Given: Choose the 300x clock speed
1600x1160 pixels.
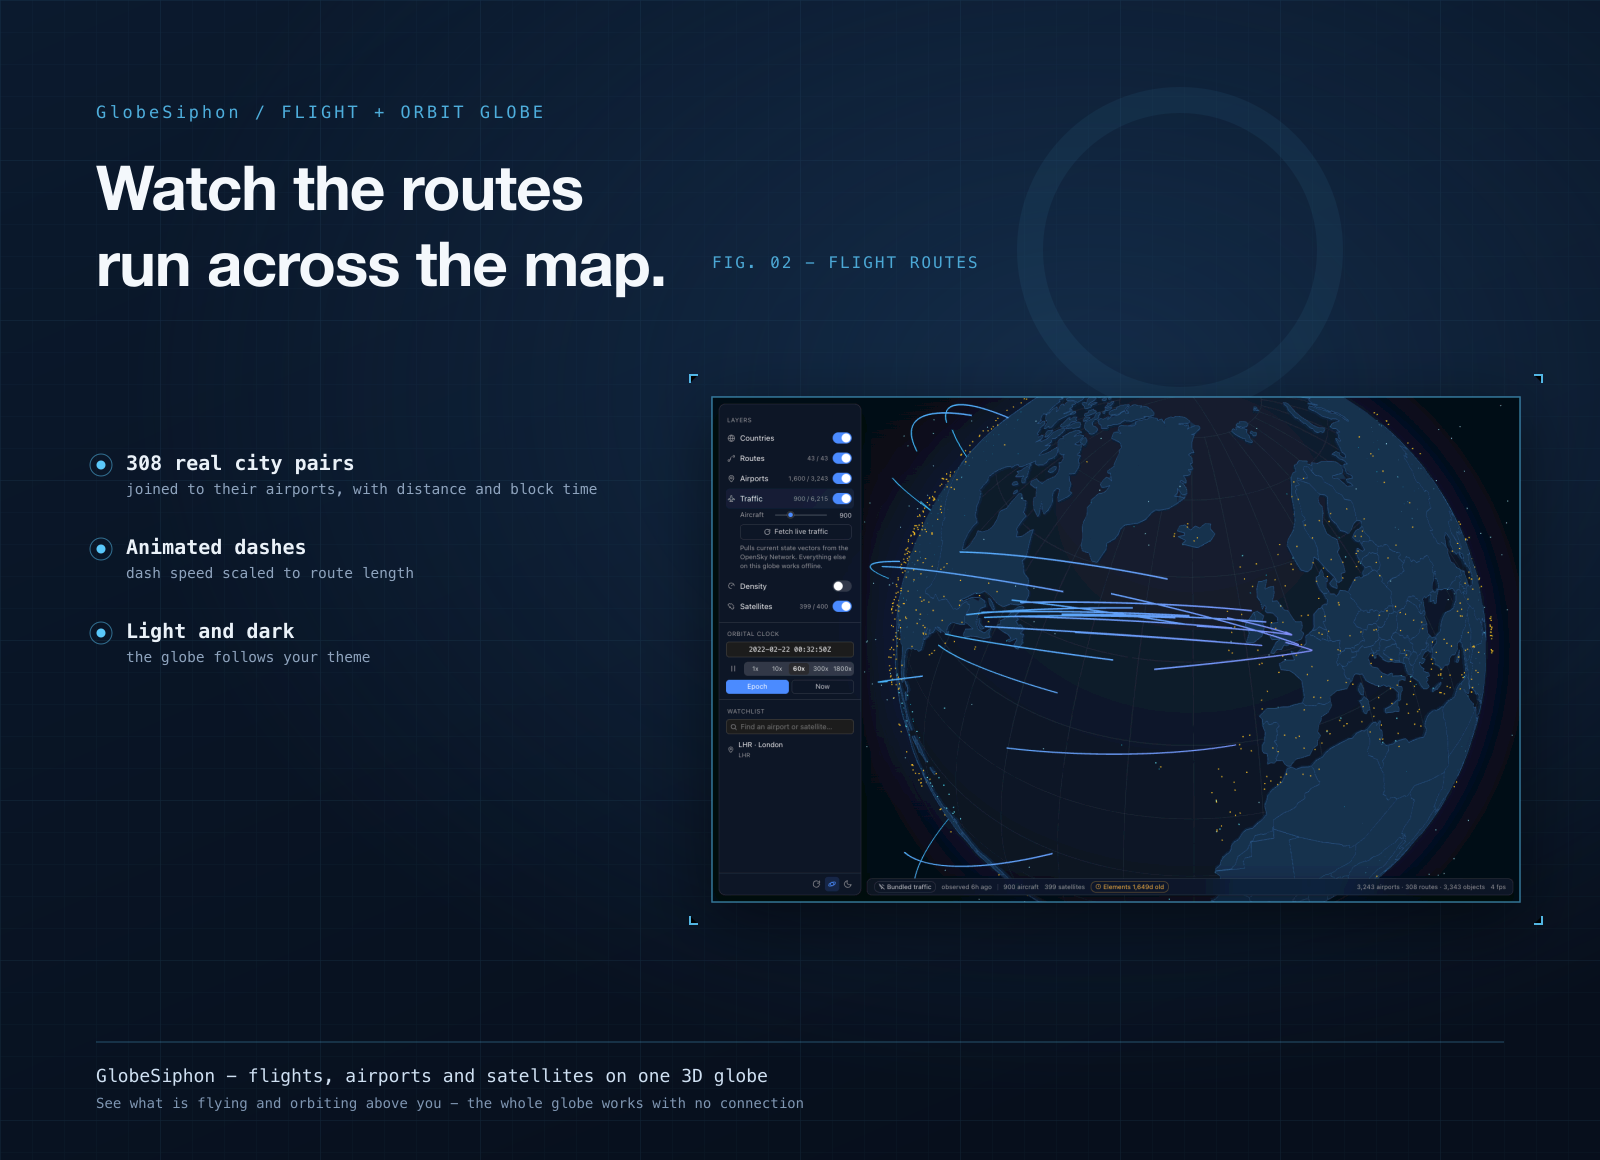Looking at the screenshot, I should [x=821, y=669].
